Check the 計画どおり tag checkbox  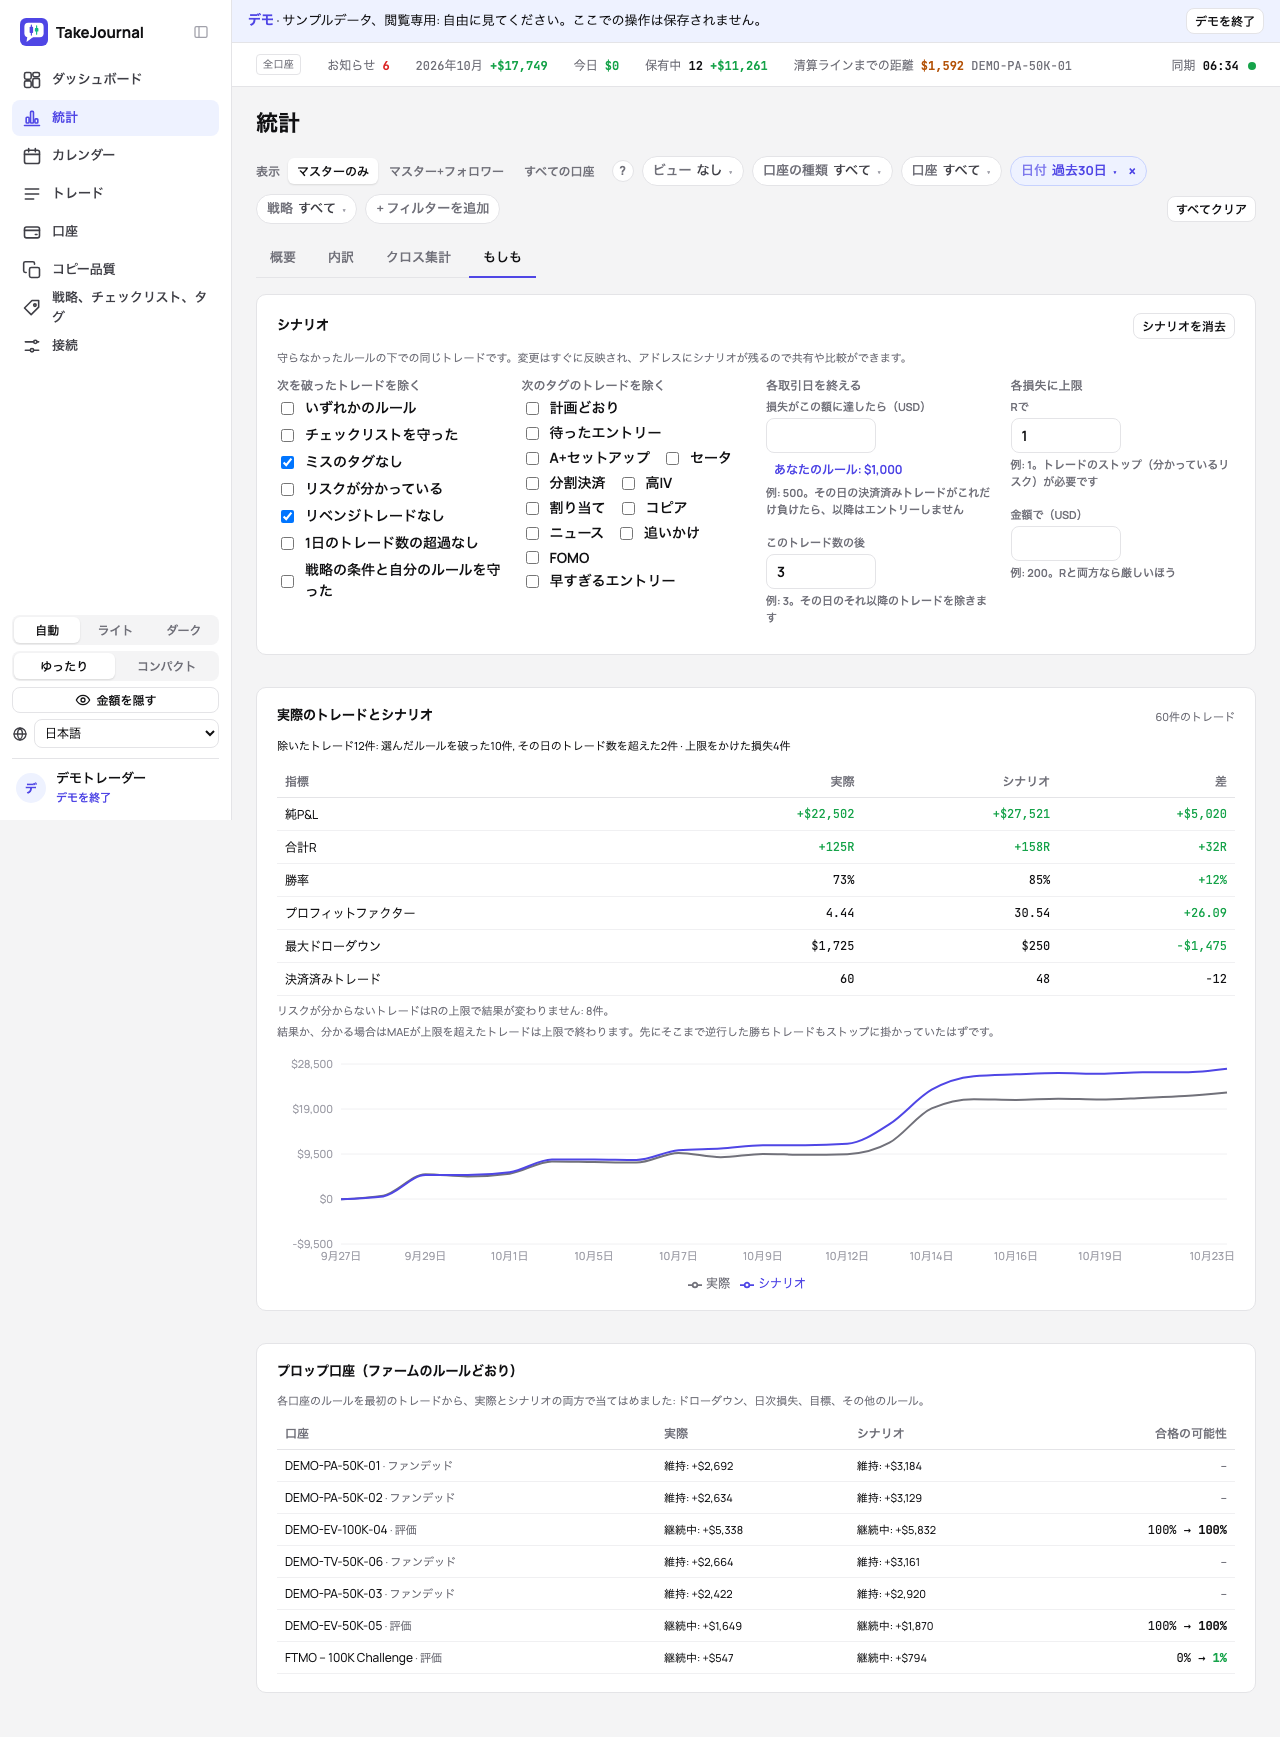click(532, 408)
